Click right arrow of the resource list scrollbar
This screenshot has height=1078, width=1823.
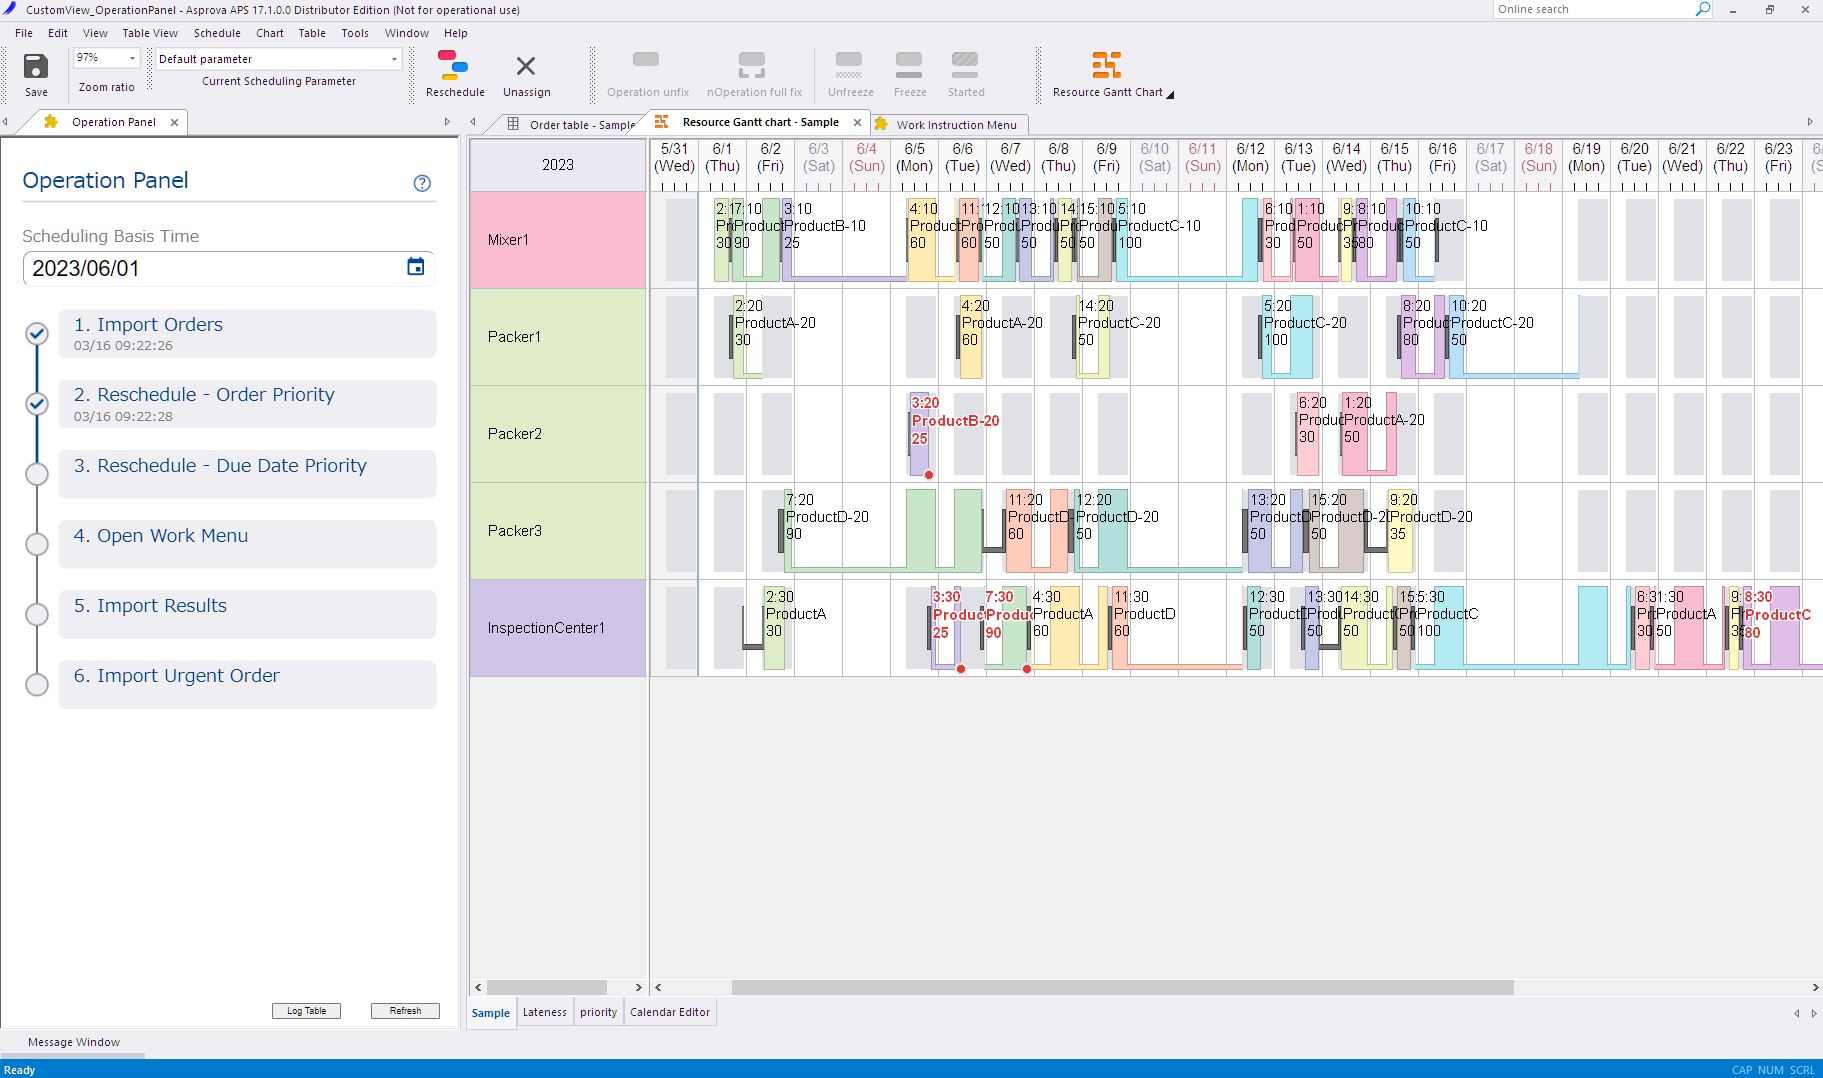pos(639,987)
